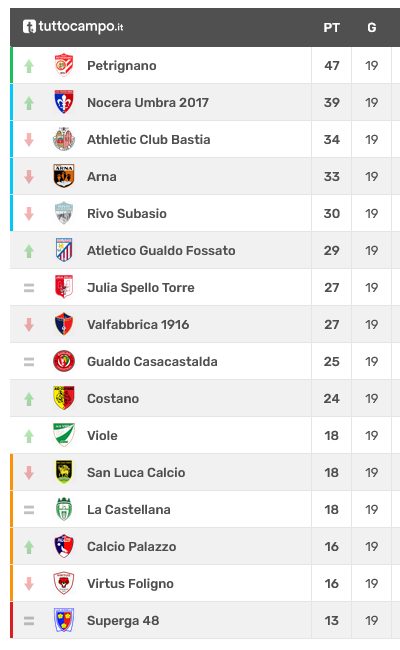Click the red down arrow beside Rivo Subasio
The height and width of the screenshot is (650, 400).
point(29,214)
